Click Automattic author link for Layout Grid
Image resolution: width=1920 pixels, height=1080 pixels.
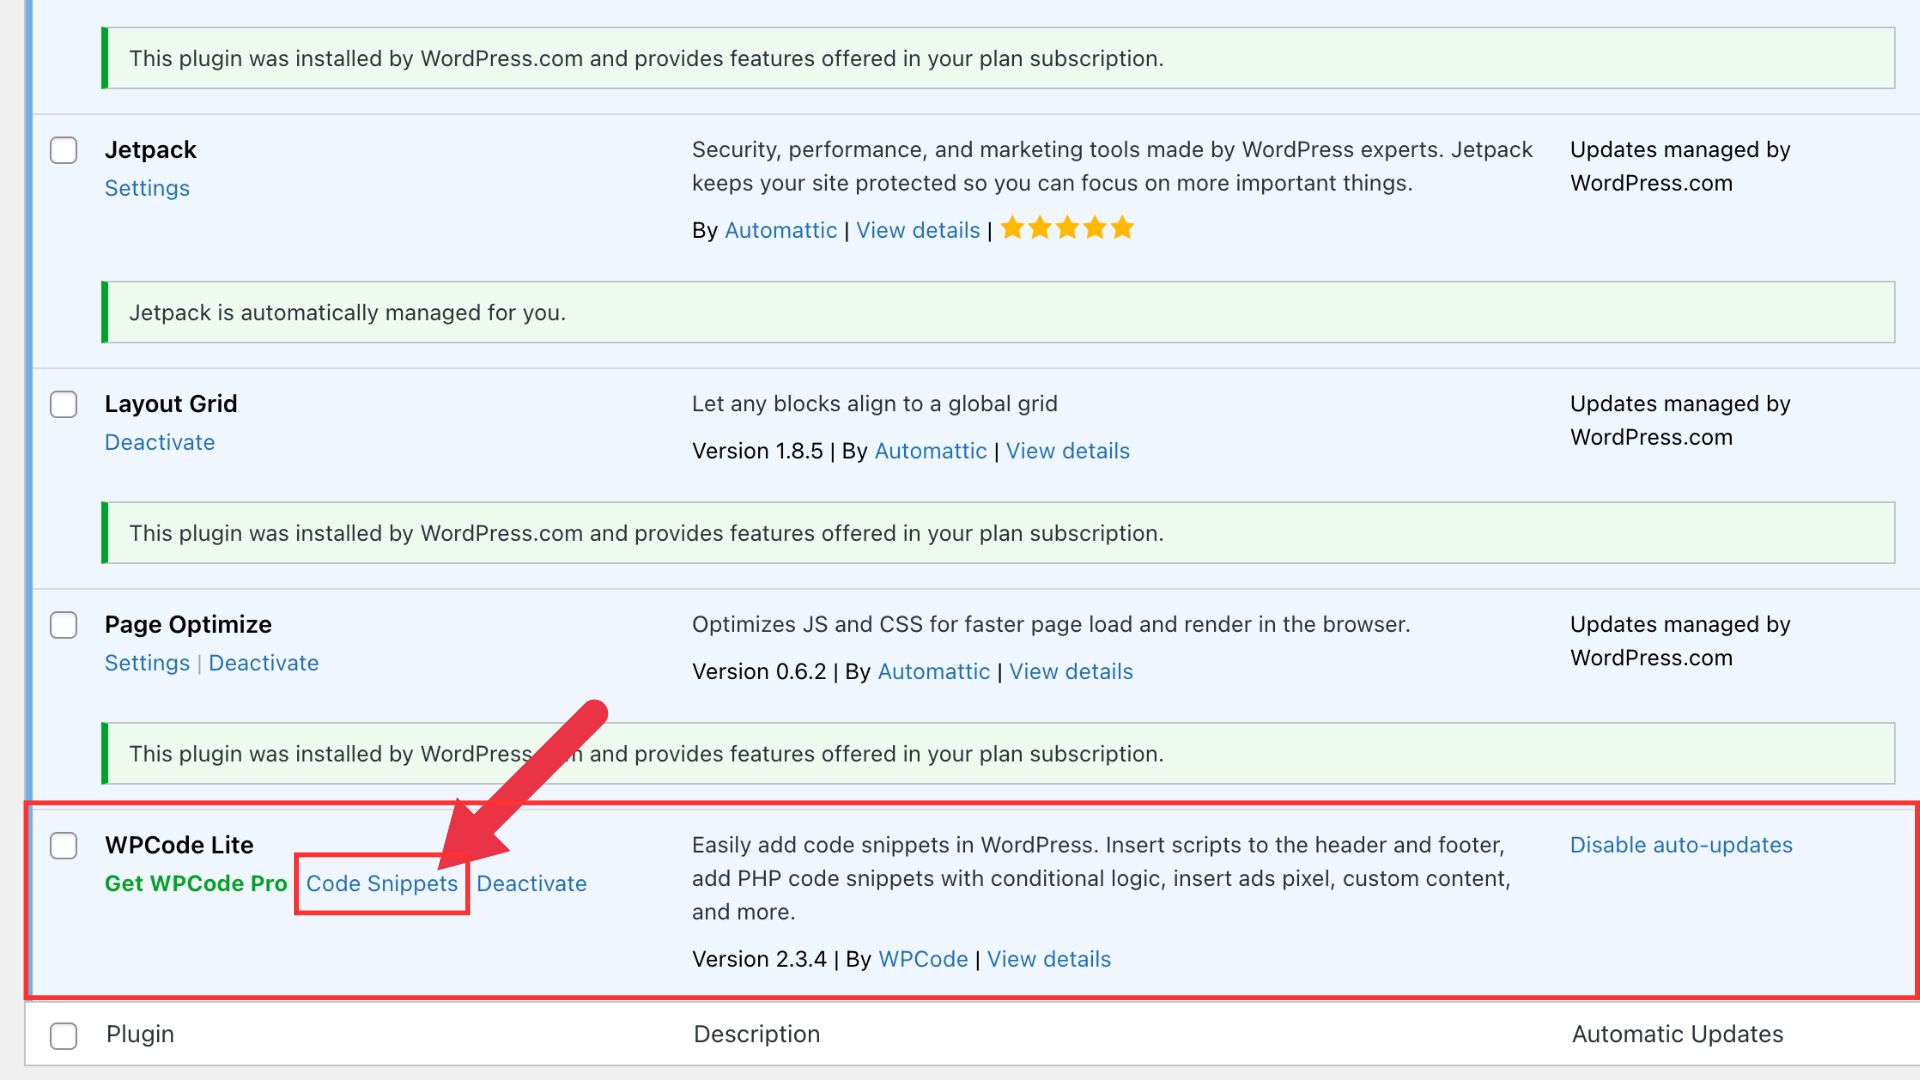pyautogui.click(x=930, y=451)
